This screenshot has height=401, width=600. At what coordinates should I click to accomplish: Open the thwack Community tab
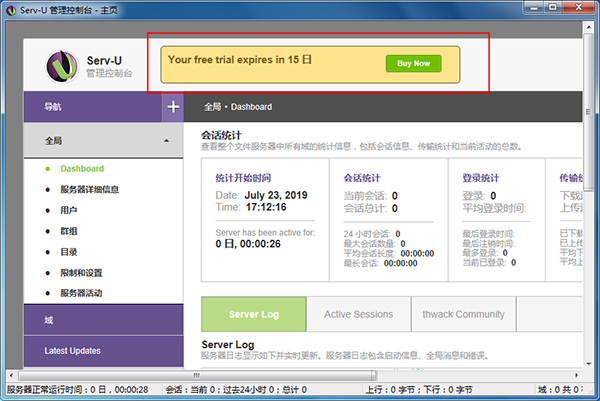pos(466,314)
